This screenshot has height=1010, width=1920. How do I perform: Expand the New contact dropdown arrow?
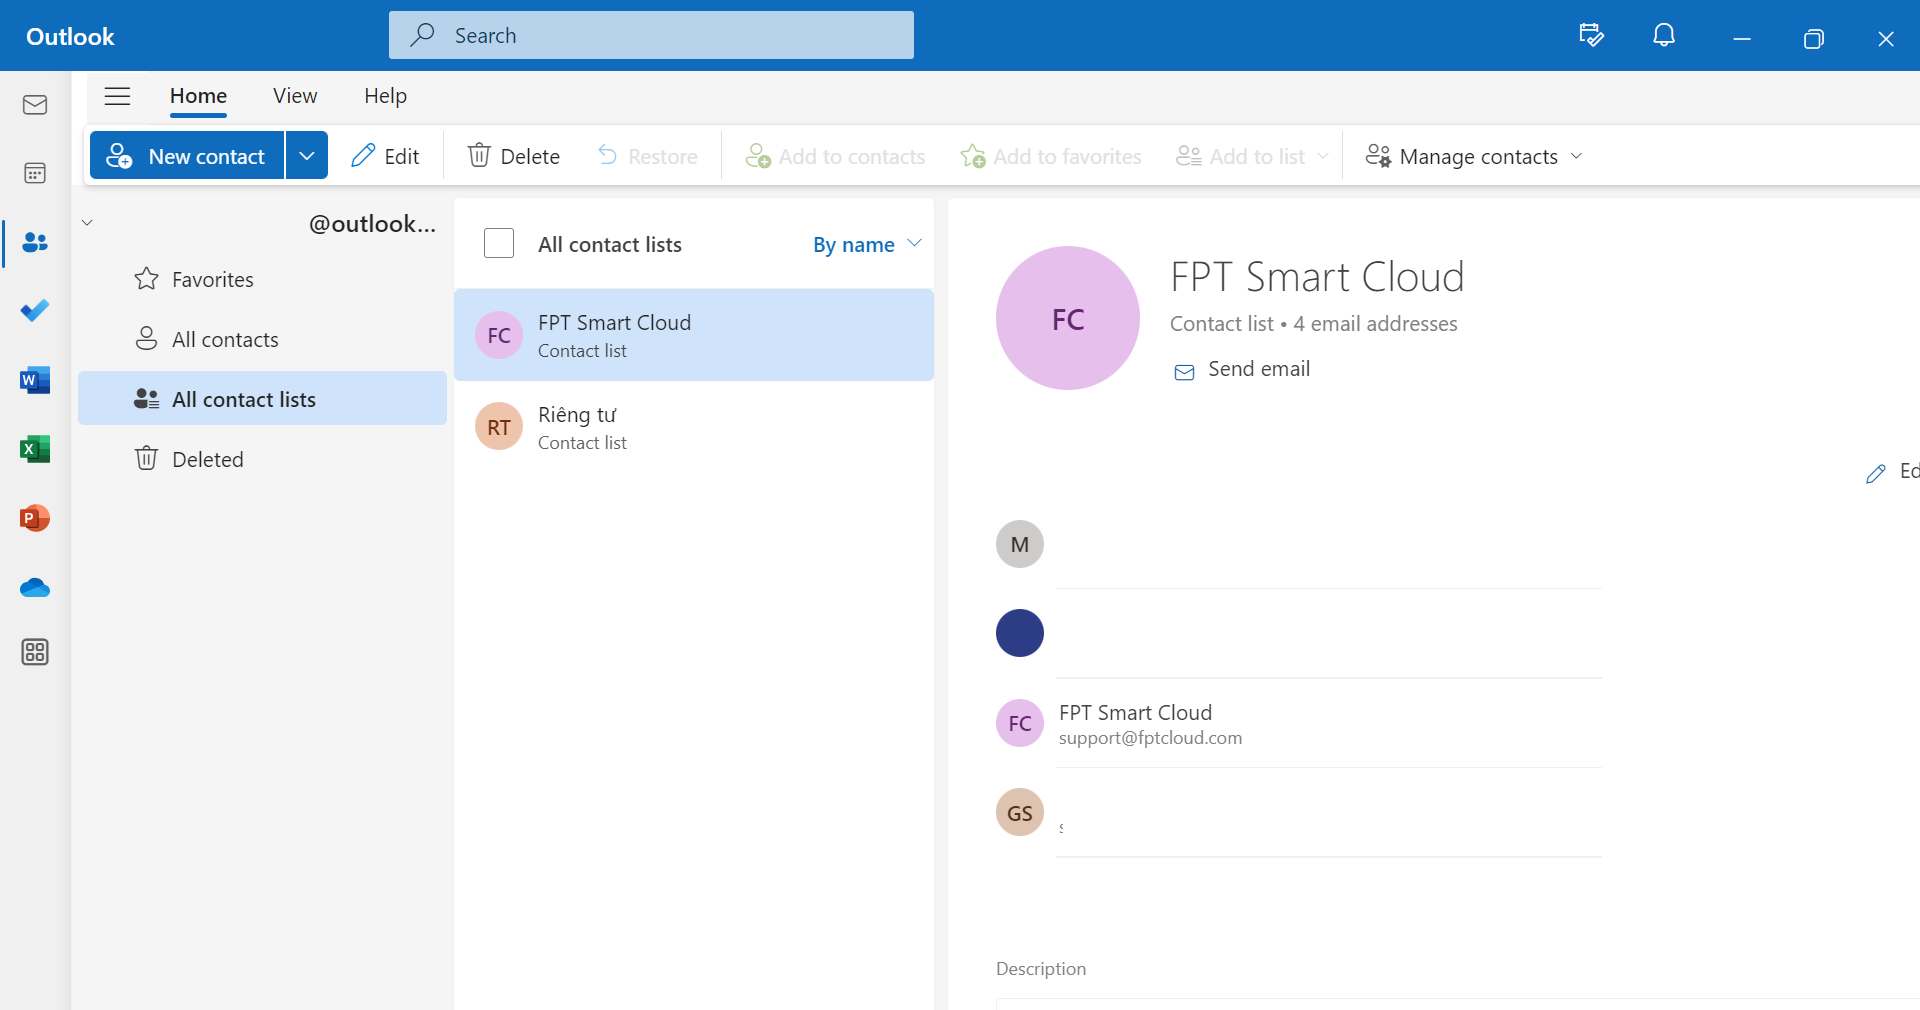point(307,156)
